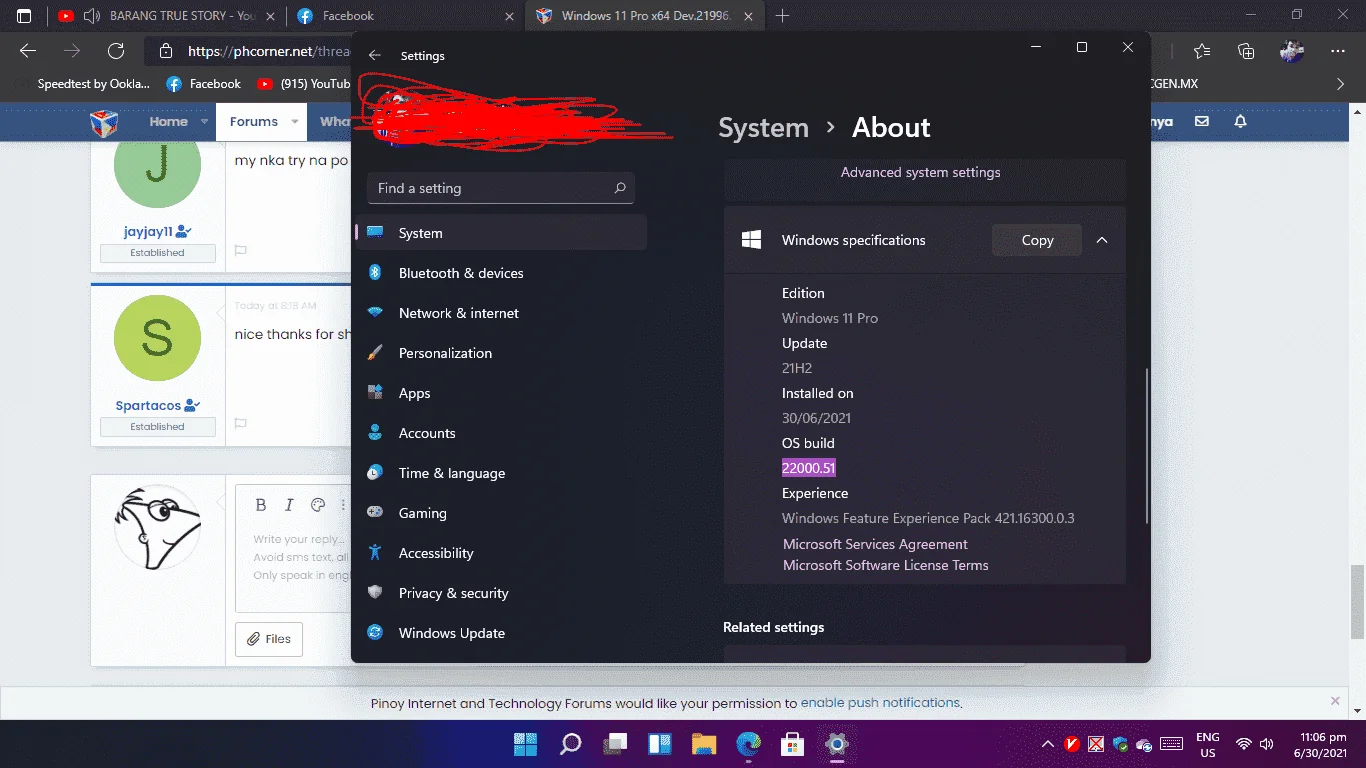Open the forum inbox envelope icon

[x=1202, y=121]
